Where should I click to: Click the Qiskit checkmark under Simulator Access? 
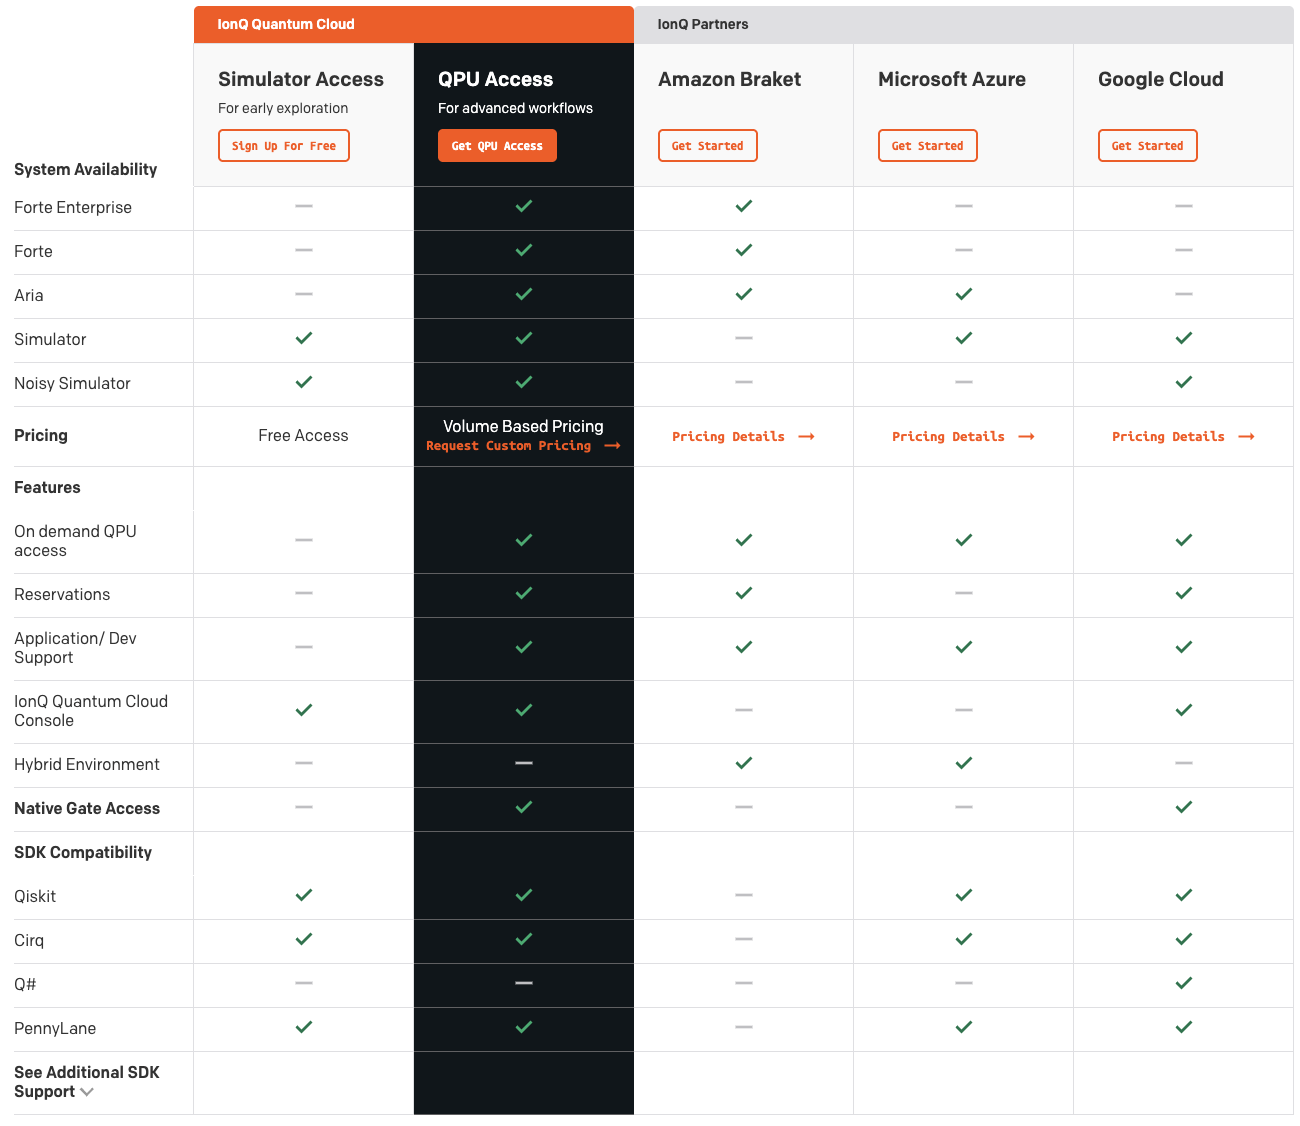(304, 895)
